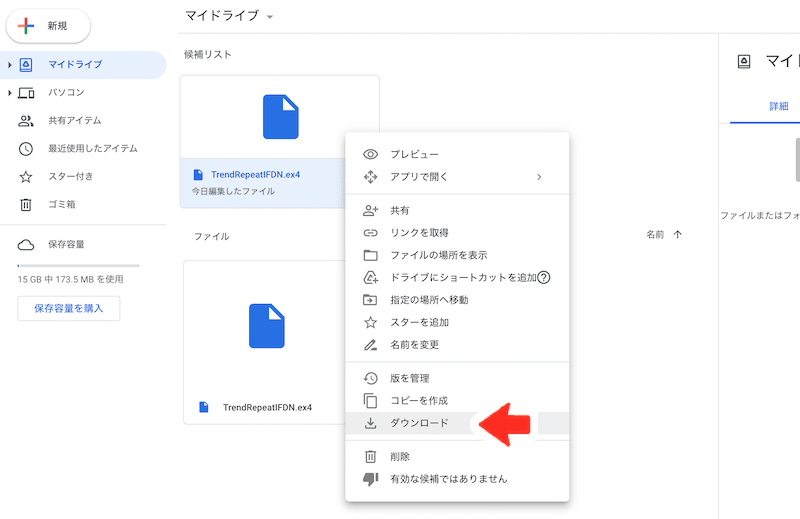
Task: Choose ダウンロード from context menu
Action: point(457,423)
